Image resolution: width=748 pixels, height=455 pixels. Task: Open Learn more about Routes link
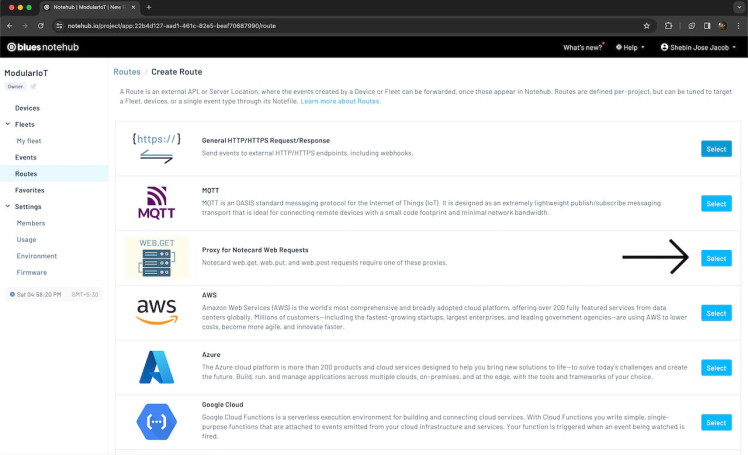pyautogui.click(x=341, y=101)
